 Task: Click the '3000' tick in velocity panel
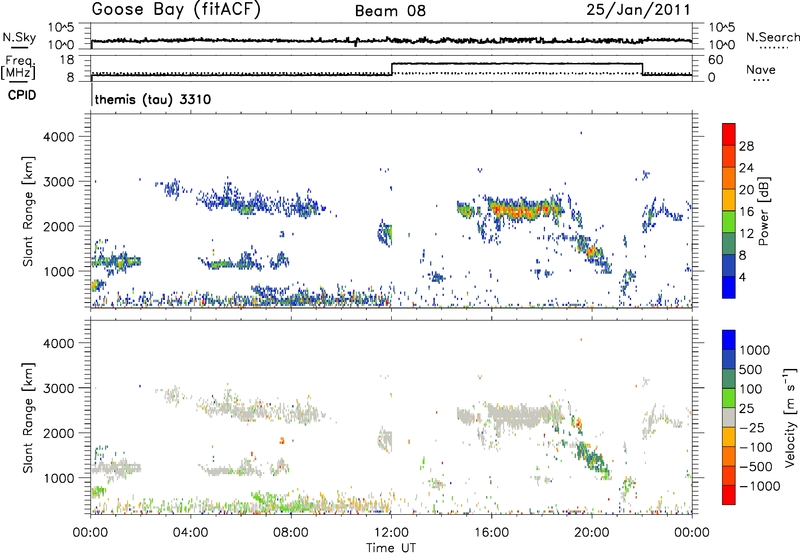point(59,388)
